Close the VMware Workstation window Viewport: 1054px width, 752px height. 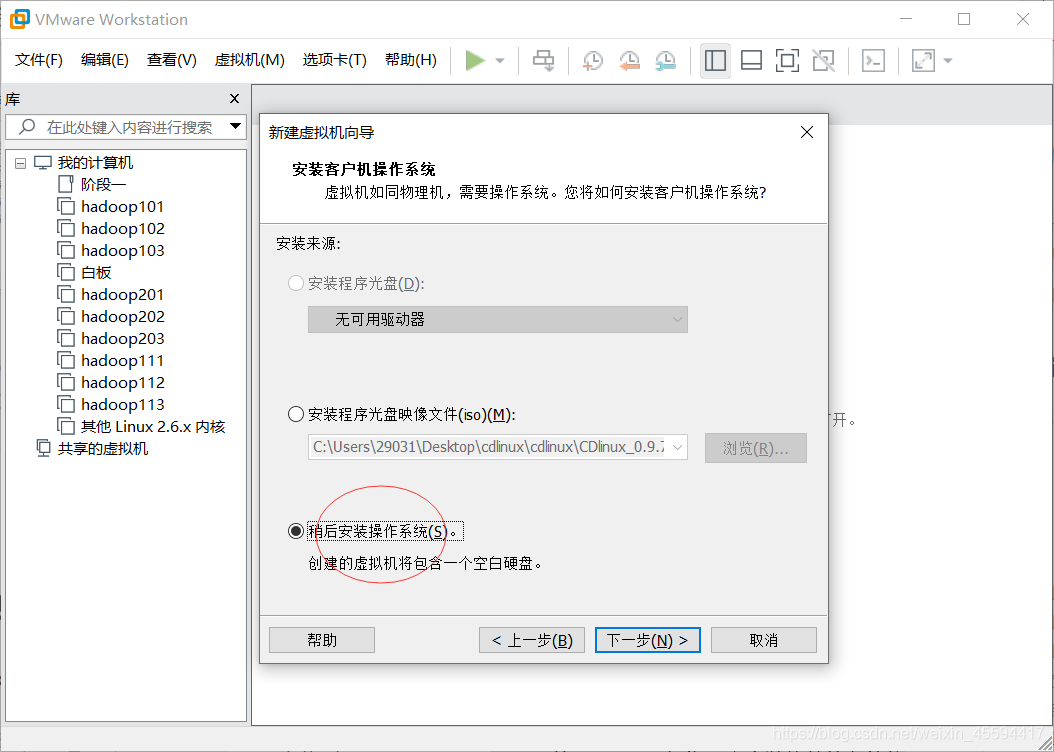tap(1022, 19)
